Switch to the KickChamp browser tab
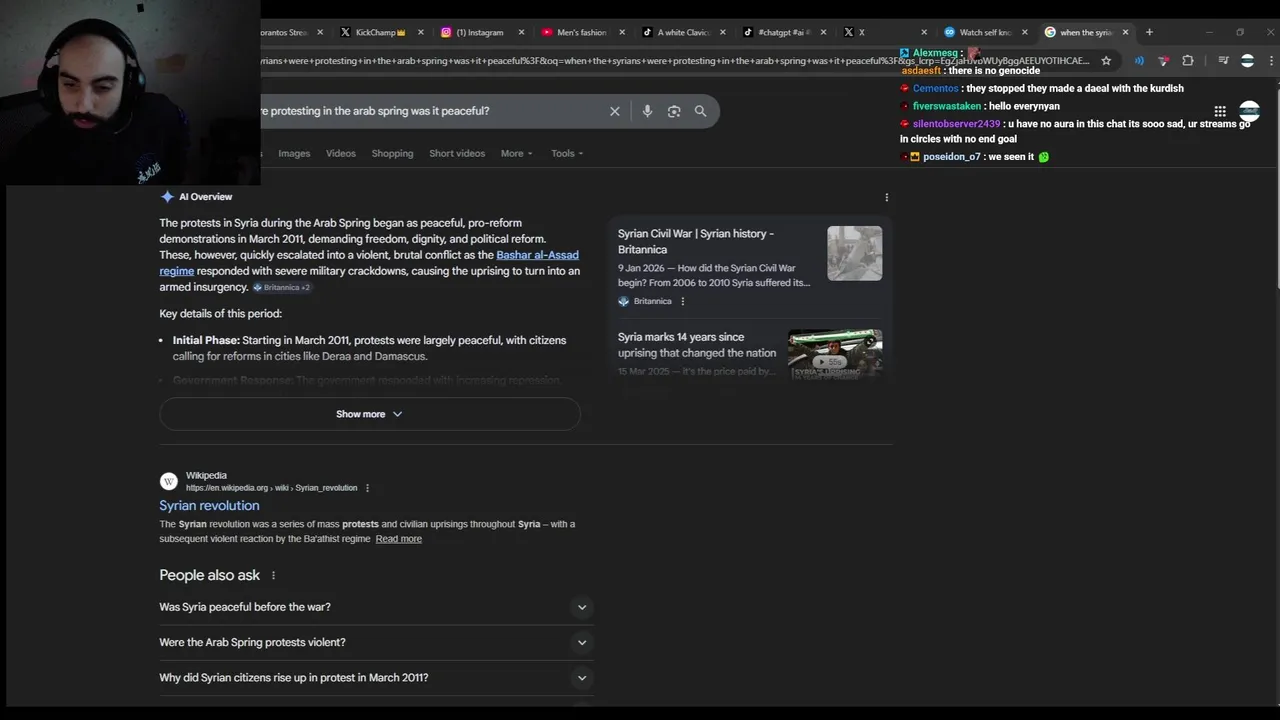Screen dimensions: 1280x720 pos(380,32)
